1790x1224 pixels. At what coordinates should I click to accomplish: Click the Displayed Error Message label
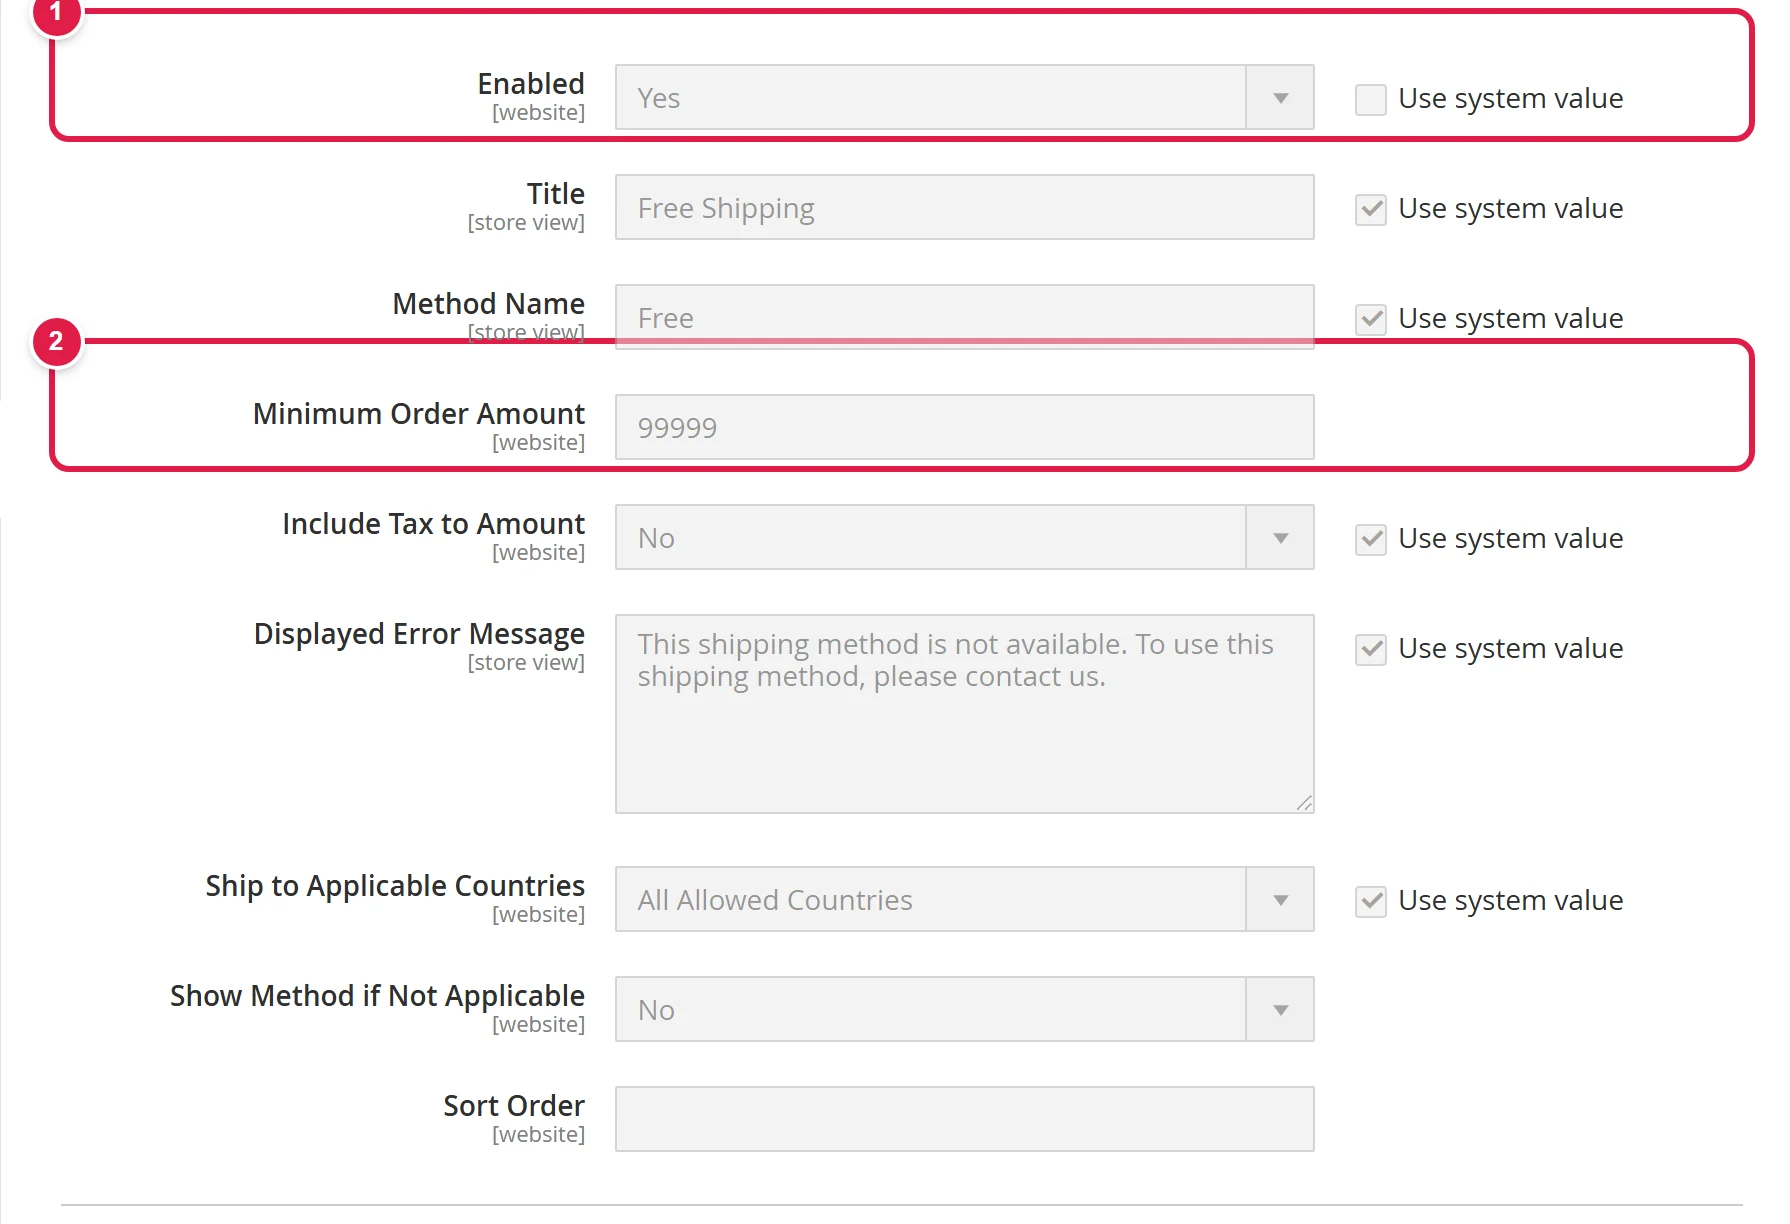click(x=419, y=633)
